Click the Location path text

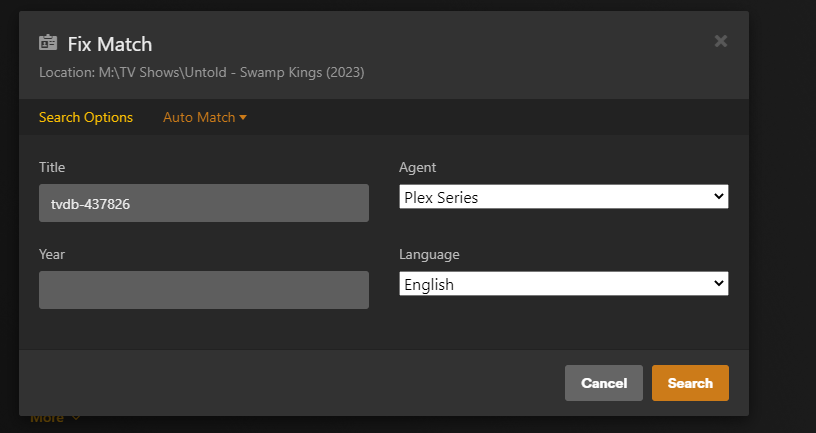point(201,73)
